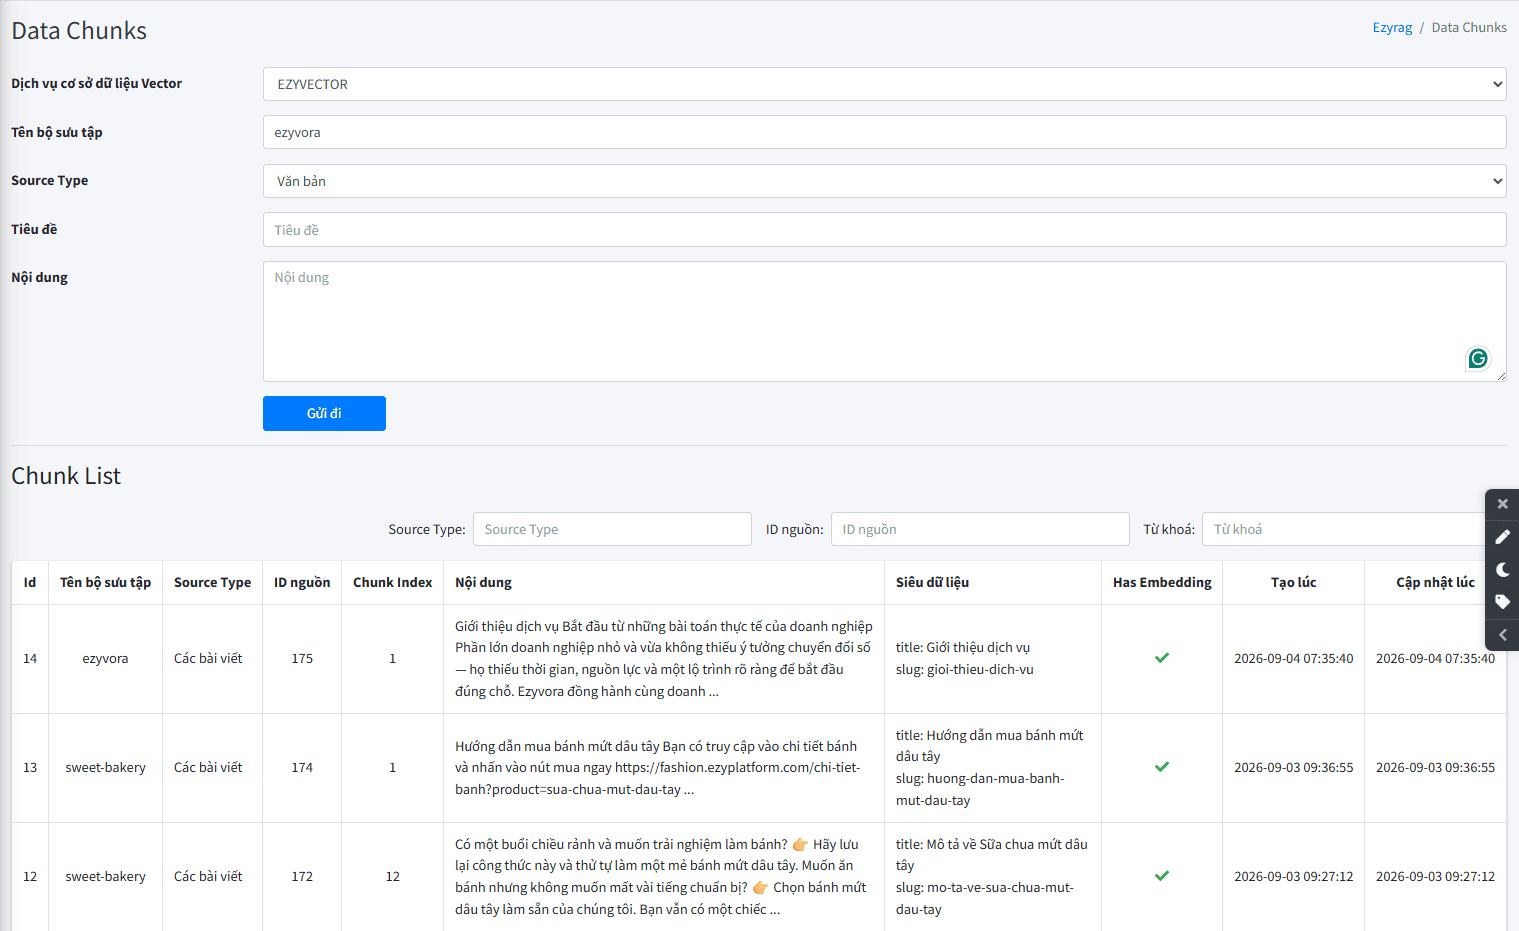Collapse side toolbar with left chevron
Image resolution: width=1519 pixels, height=931 pixels.
(x=1502, y=635)
